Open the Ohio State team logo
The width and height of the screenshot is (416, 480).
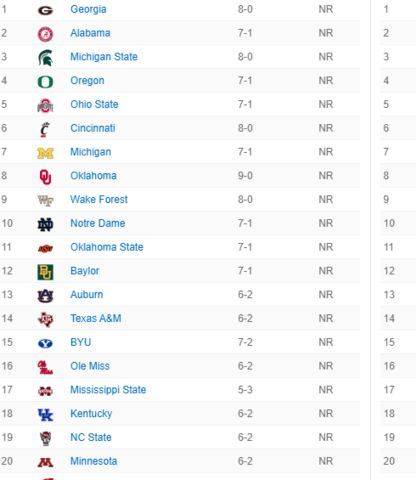[45, 105]
